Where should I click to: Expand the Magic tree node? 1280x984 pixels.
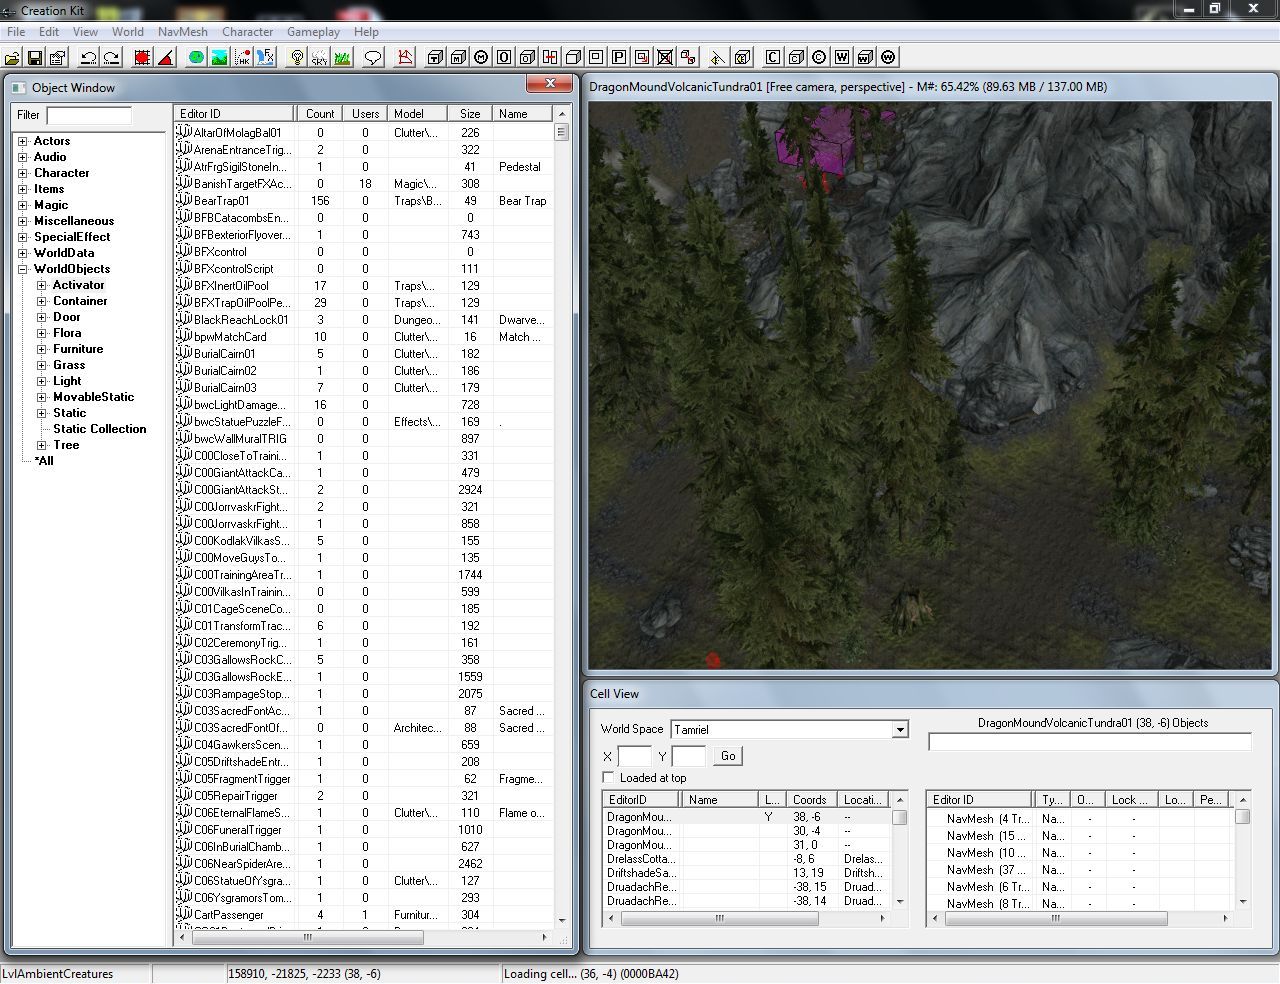[x=23, y=206]
